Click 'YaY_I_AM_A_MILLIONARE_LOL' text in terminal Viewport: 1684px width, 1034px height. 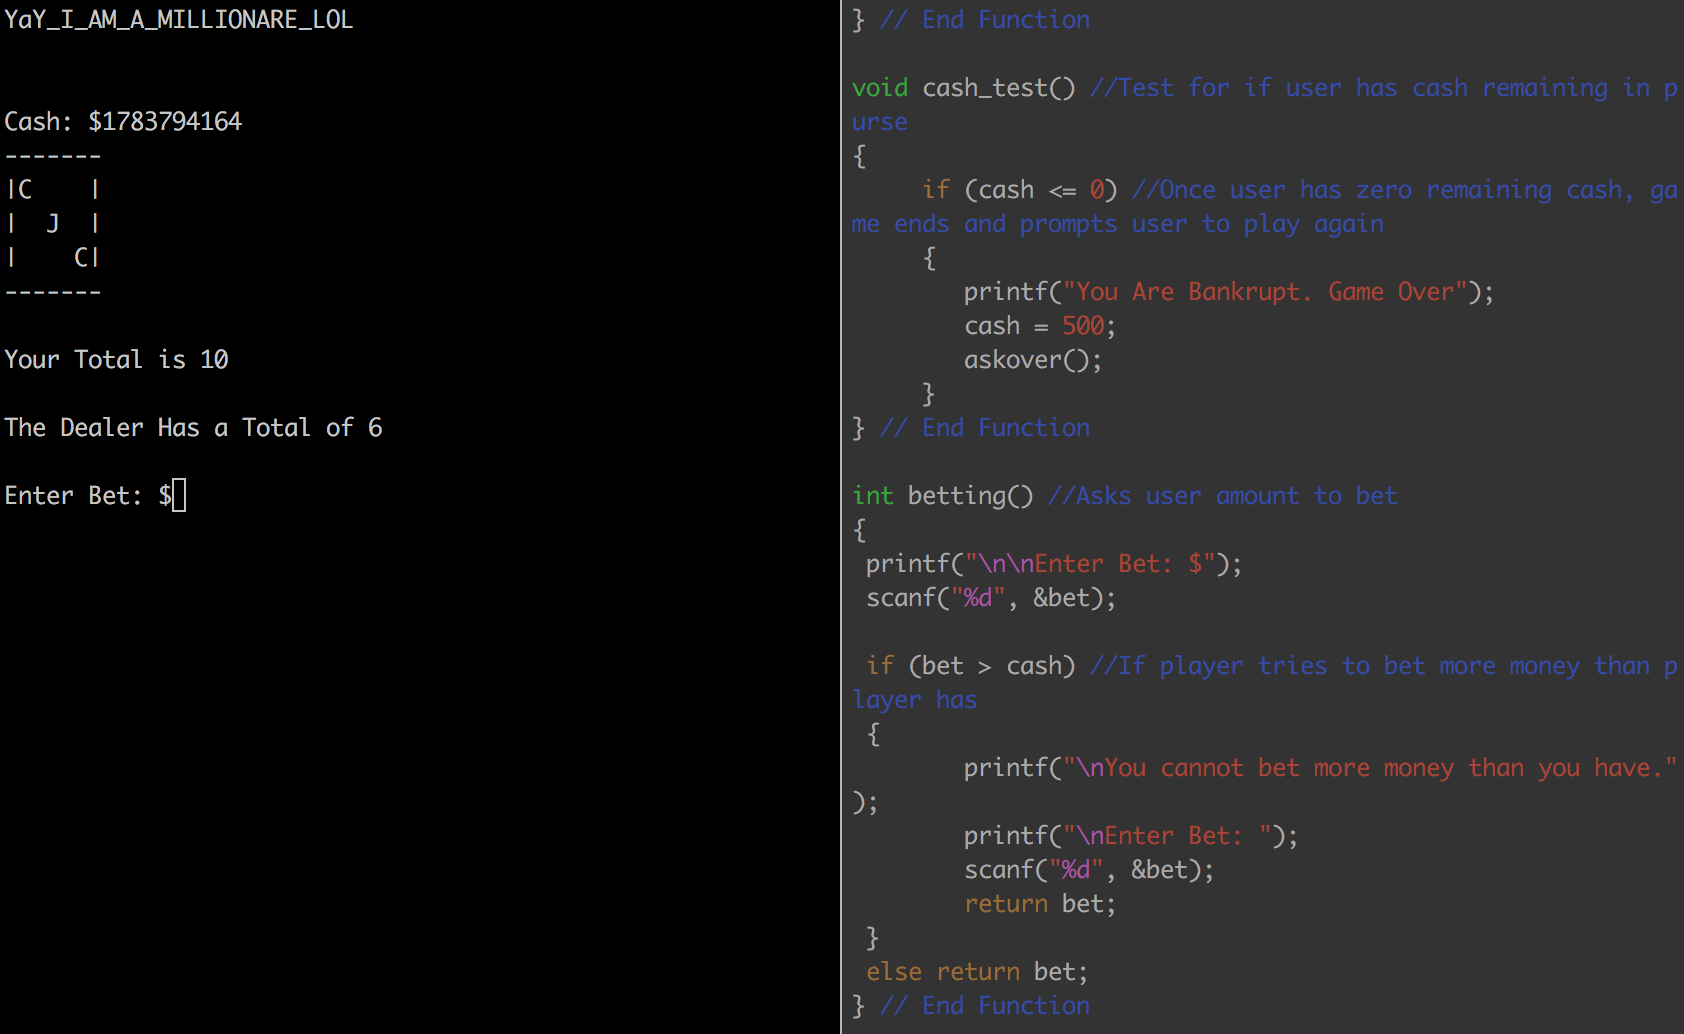click(179, 20)
